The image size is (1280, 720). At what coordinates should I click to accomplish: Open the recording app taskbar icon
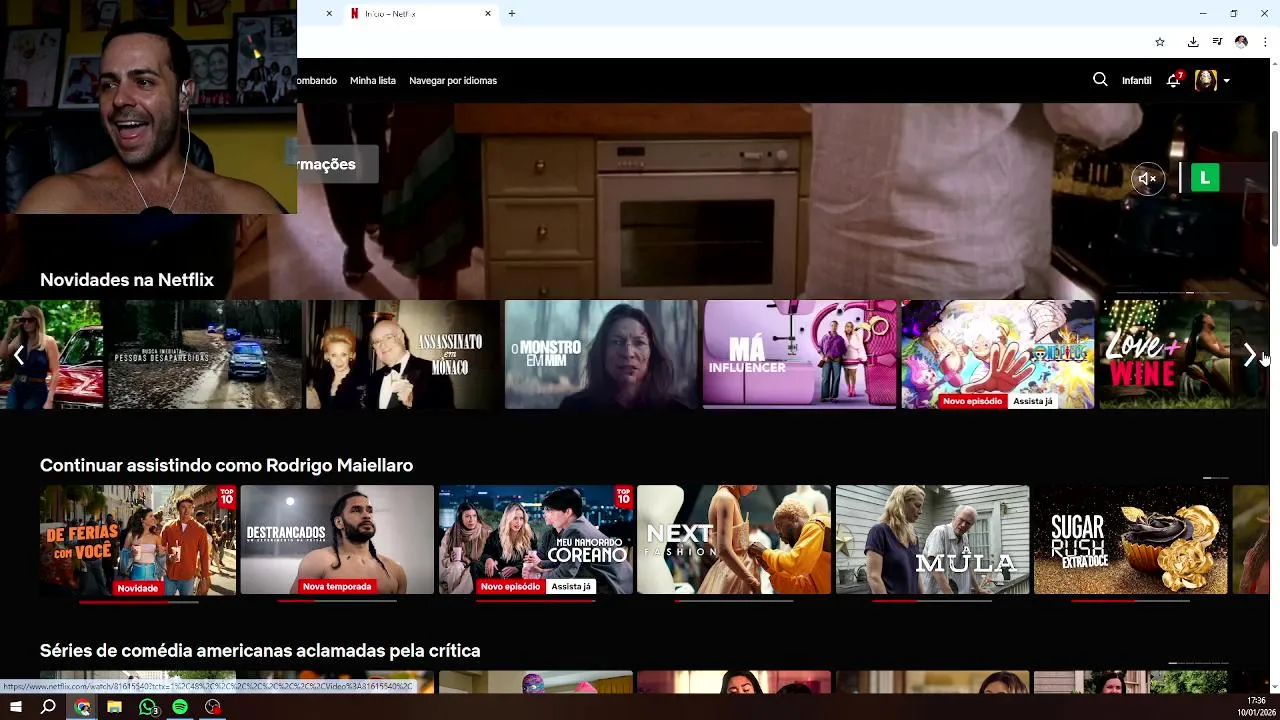(x=213, y=707)
